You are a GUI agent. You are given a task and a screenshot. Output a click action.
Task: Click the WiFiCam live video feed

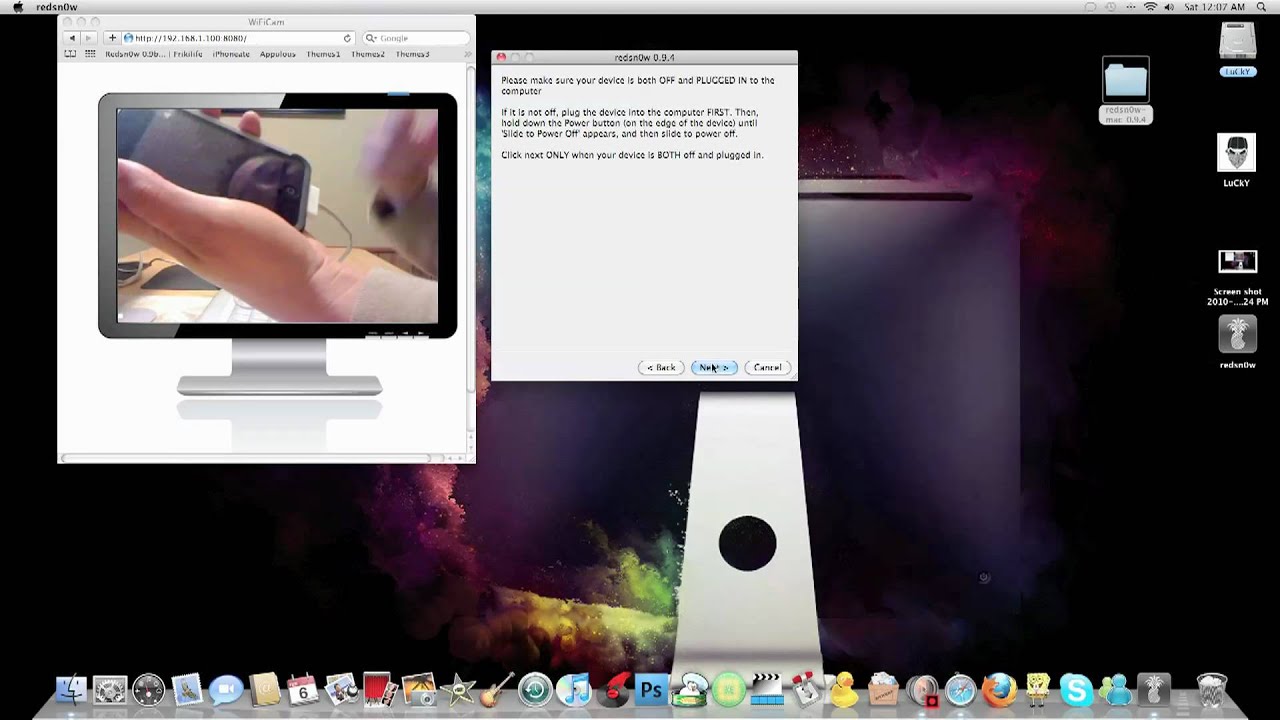coord(277,215)
